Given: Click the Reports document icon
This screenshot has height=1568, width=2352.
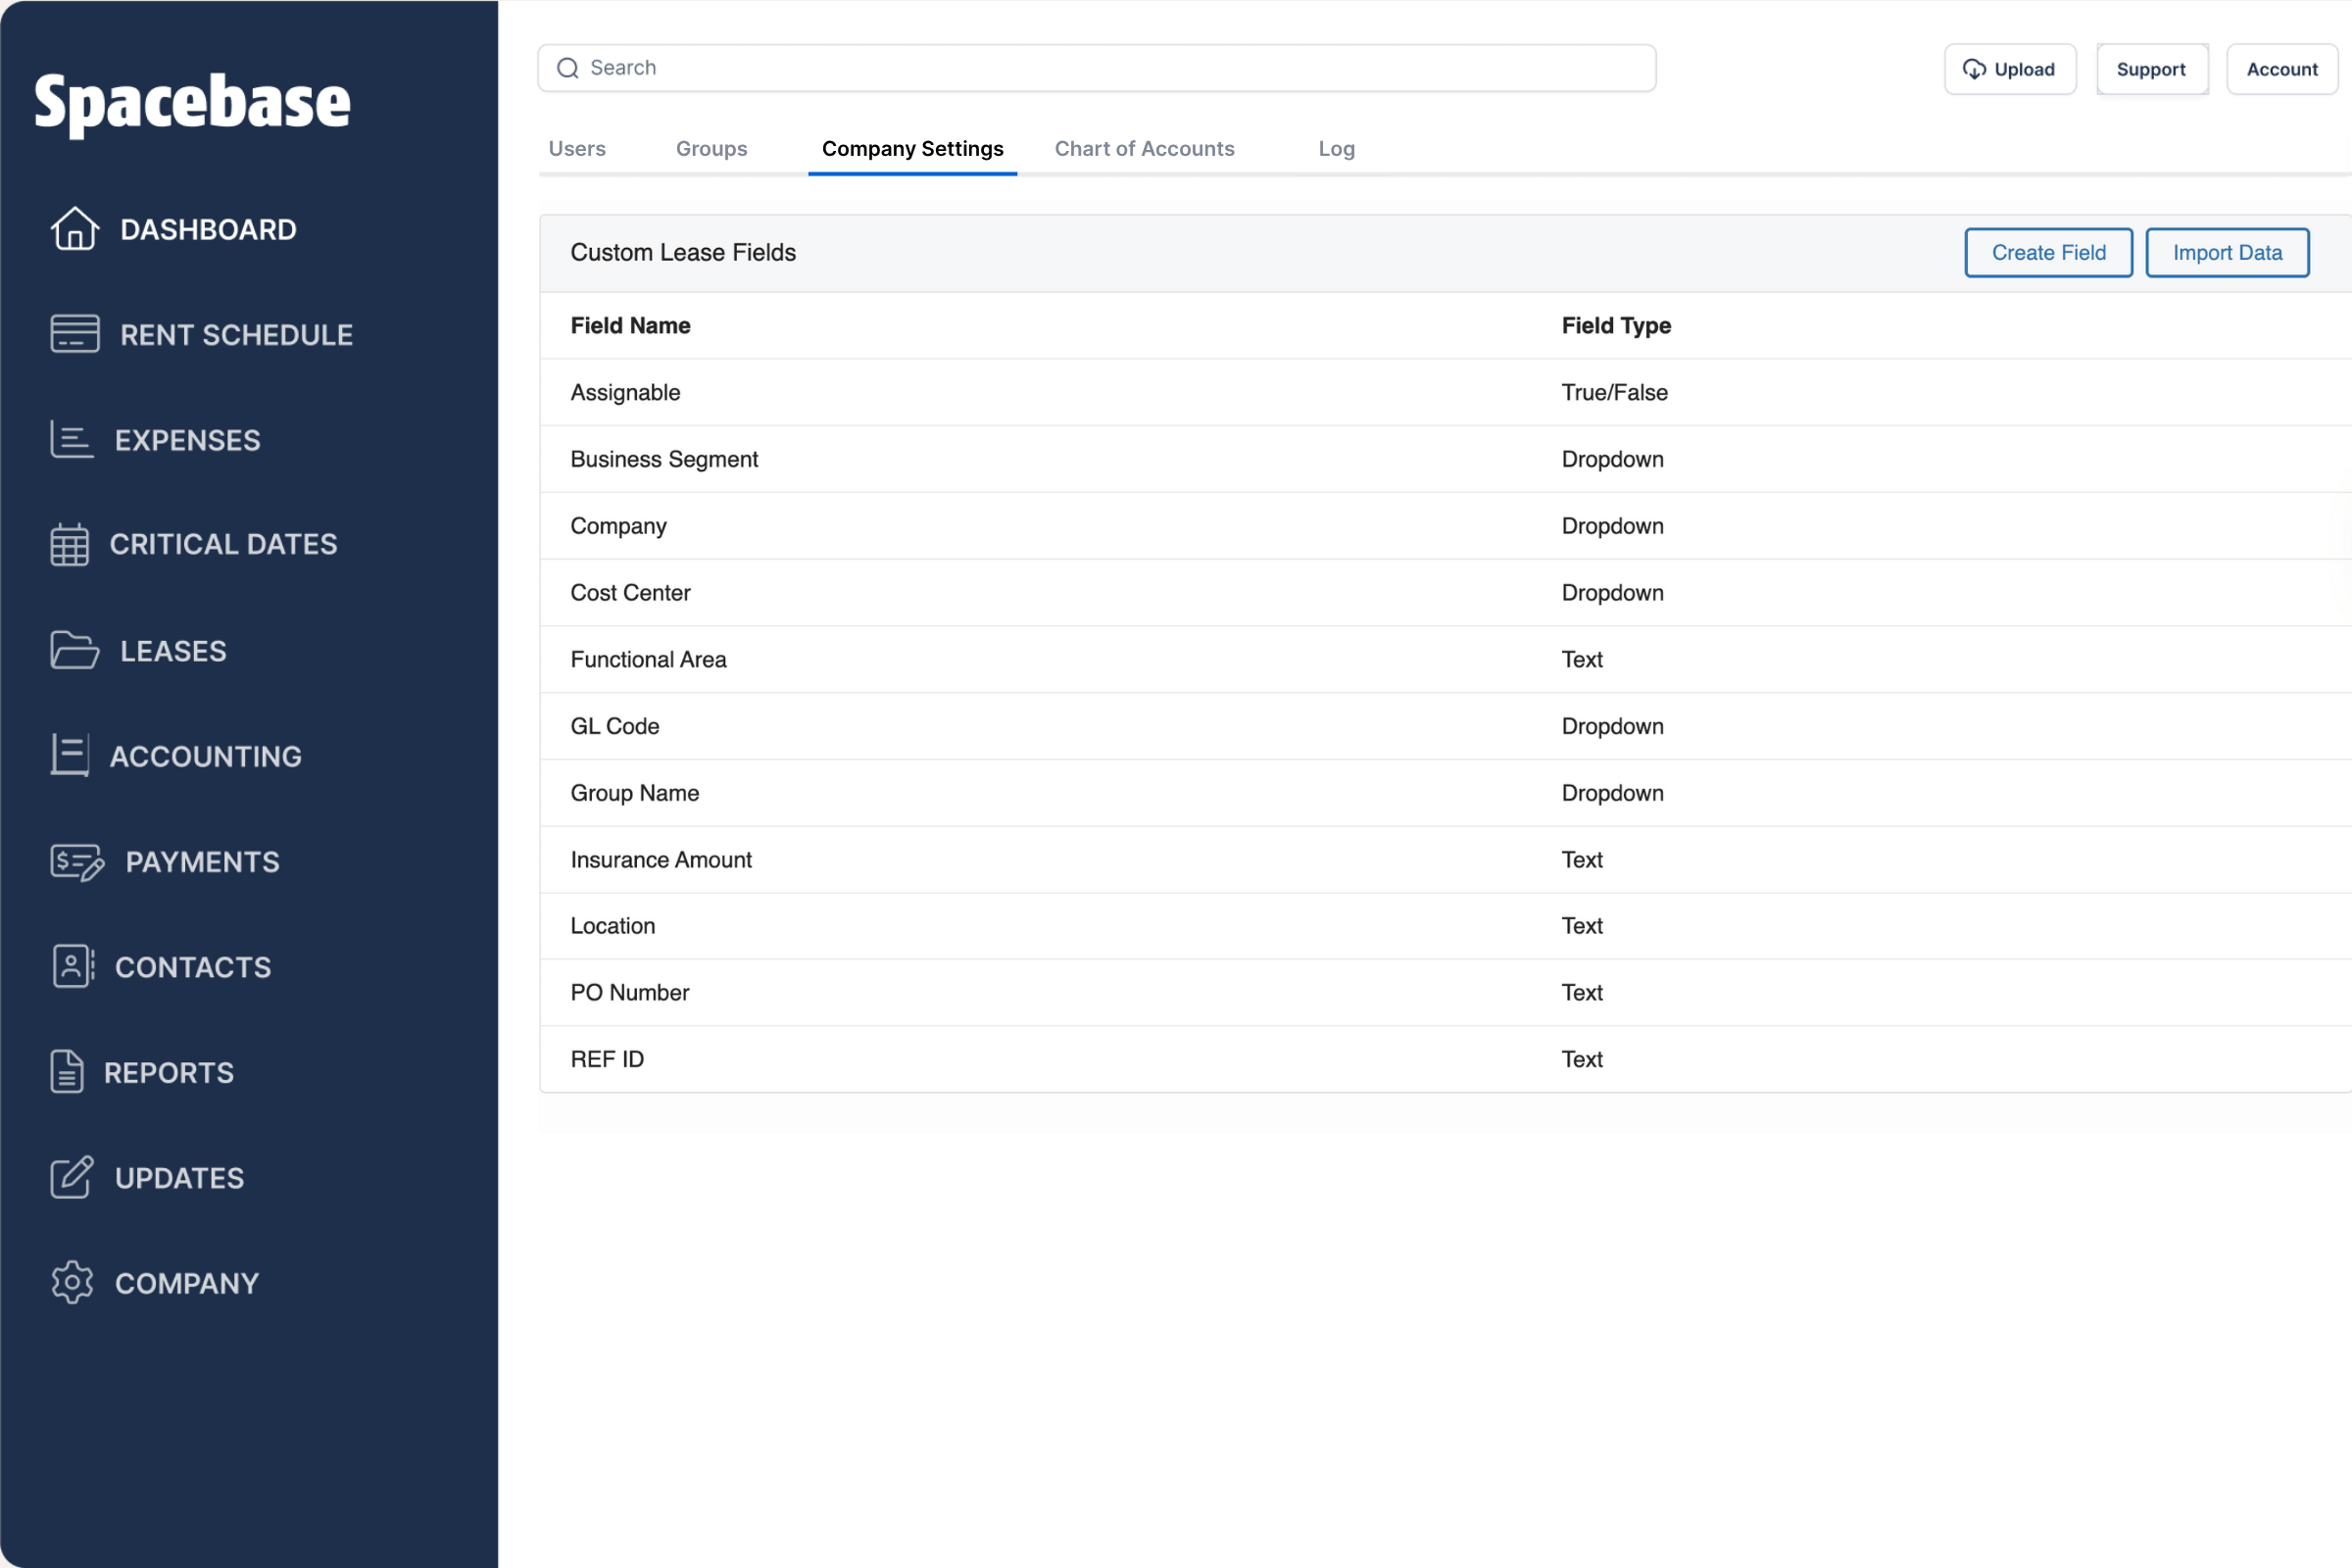Looking at the screenshot, I should coord(68,1071).
